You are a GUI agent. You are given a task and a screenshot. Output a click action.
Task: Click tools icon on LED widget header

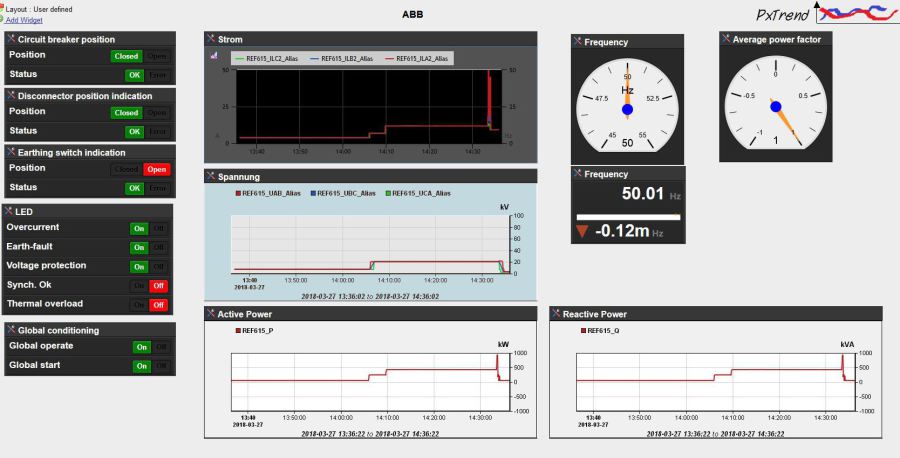click(x=11, y=212)
